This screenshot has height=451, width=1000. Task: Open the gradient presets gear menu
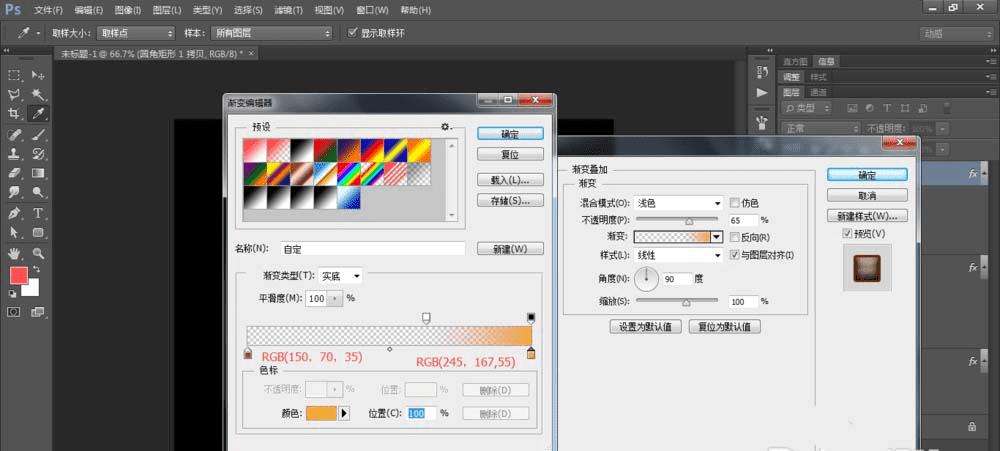(447, 127)
